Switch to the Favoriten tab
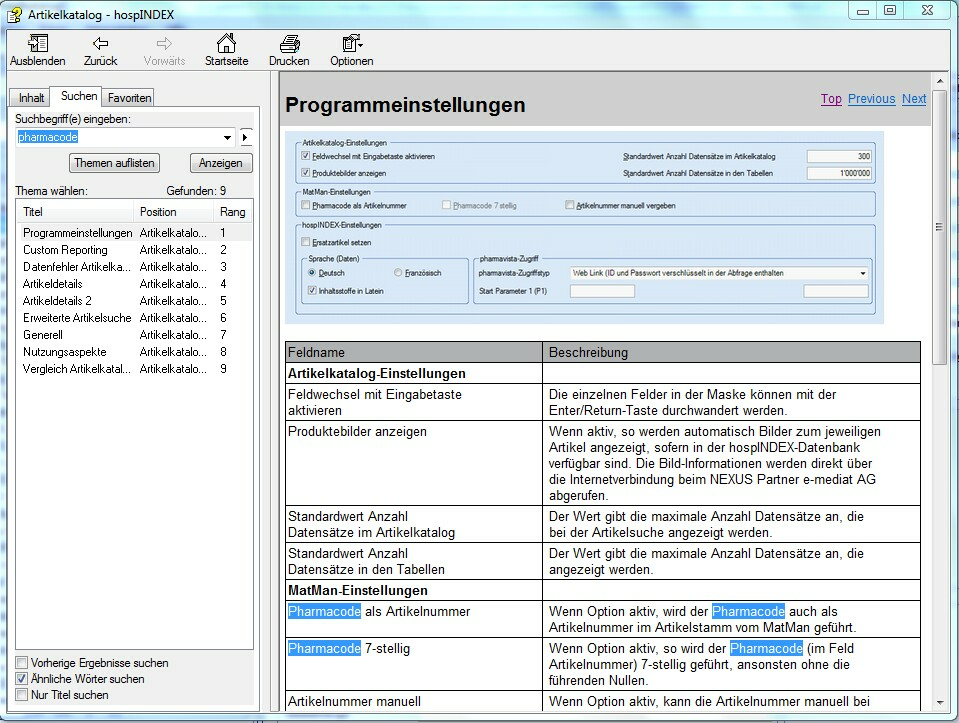The width and height of the screenshot is (959, 723). point(129,98)
